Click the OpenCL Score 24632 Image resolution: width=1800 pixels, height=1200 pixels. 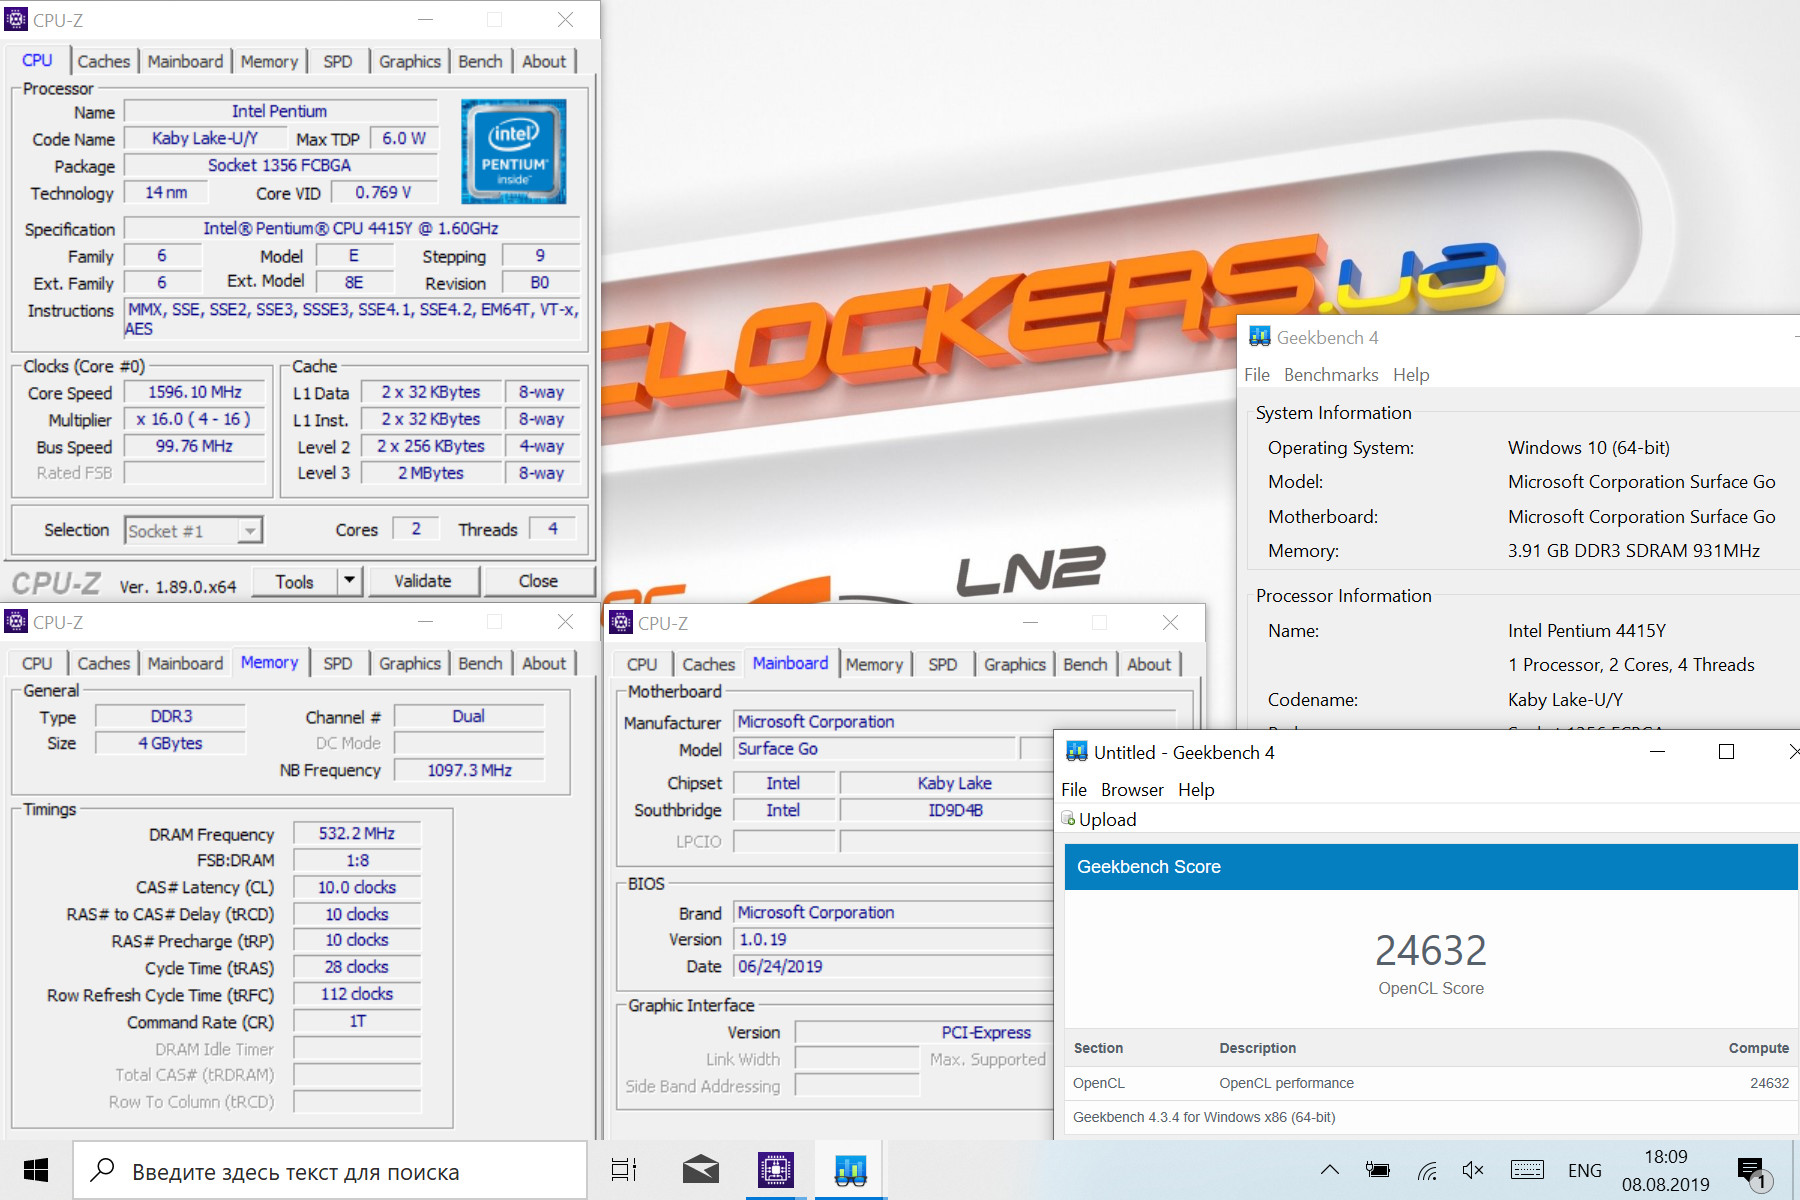(1431, 950)
